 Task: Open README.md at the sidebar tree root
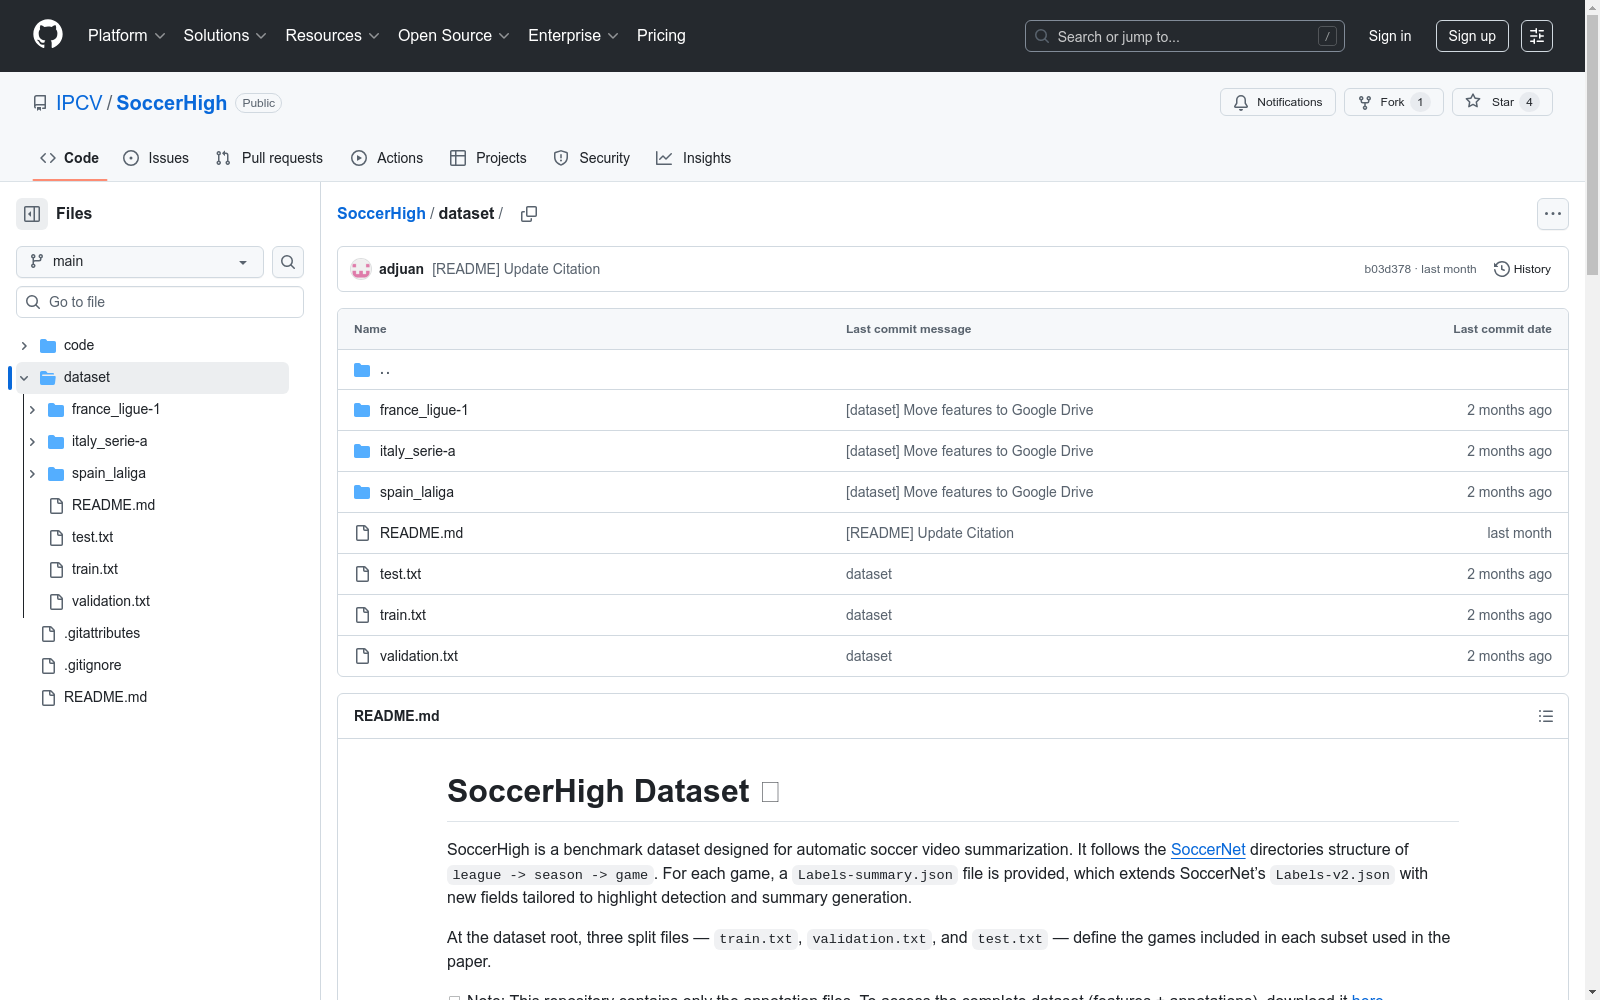coord(105,698)
